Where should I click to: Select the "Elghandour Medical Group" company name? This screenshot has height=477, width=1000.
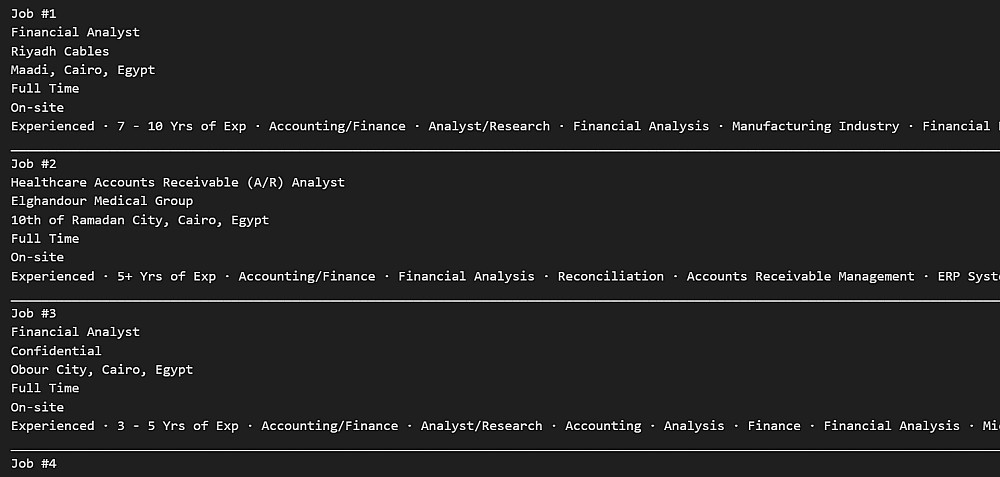pos(102,201)
